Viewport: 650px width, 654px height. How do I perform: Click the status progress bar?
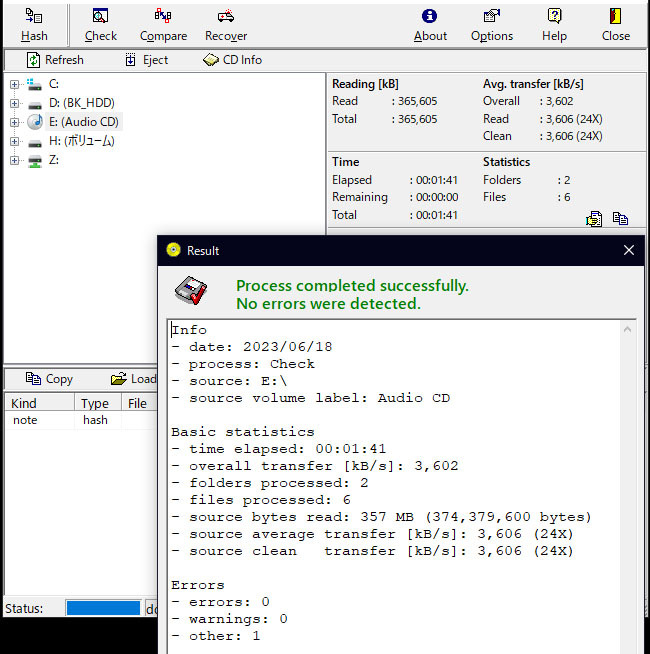(103, 608)
